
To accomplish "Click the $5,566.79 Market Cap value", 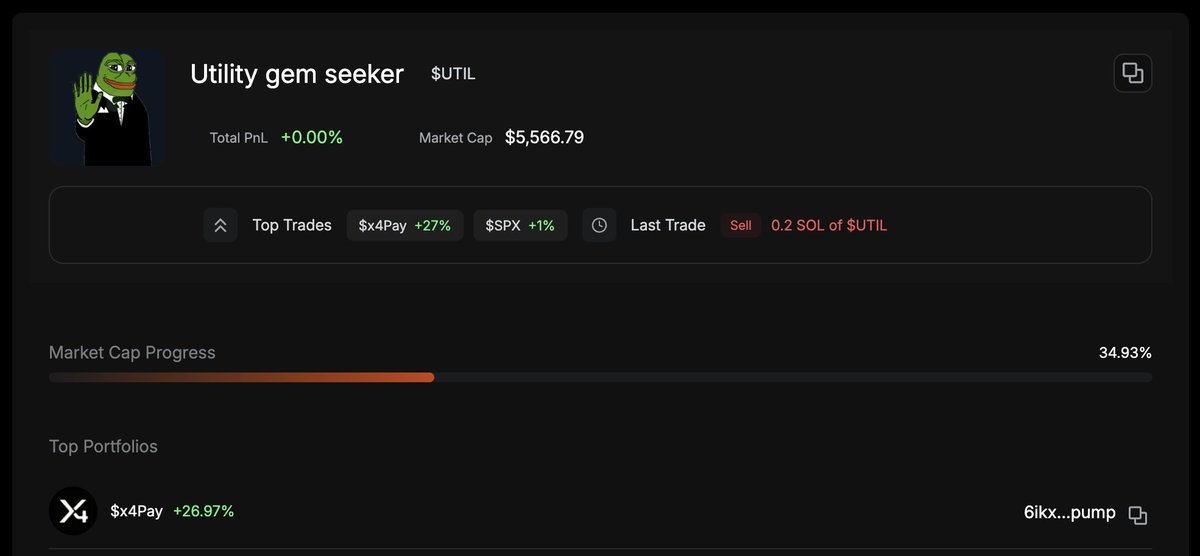I will coord(544,137).
